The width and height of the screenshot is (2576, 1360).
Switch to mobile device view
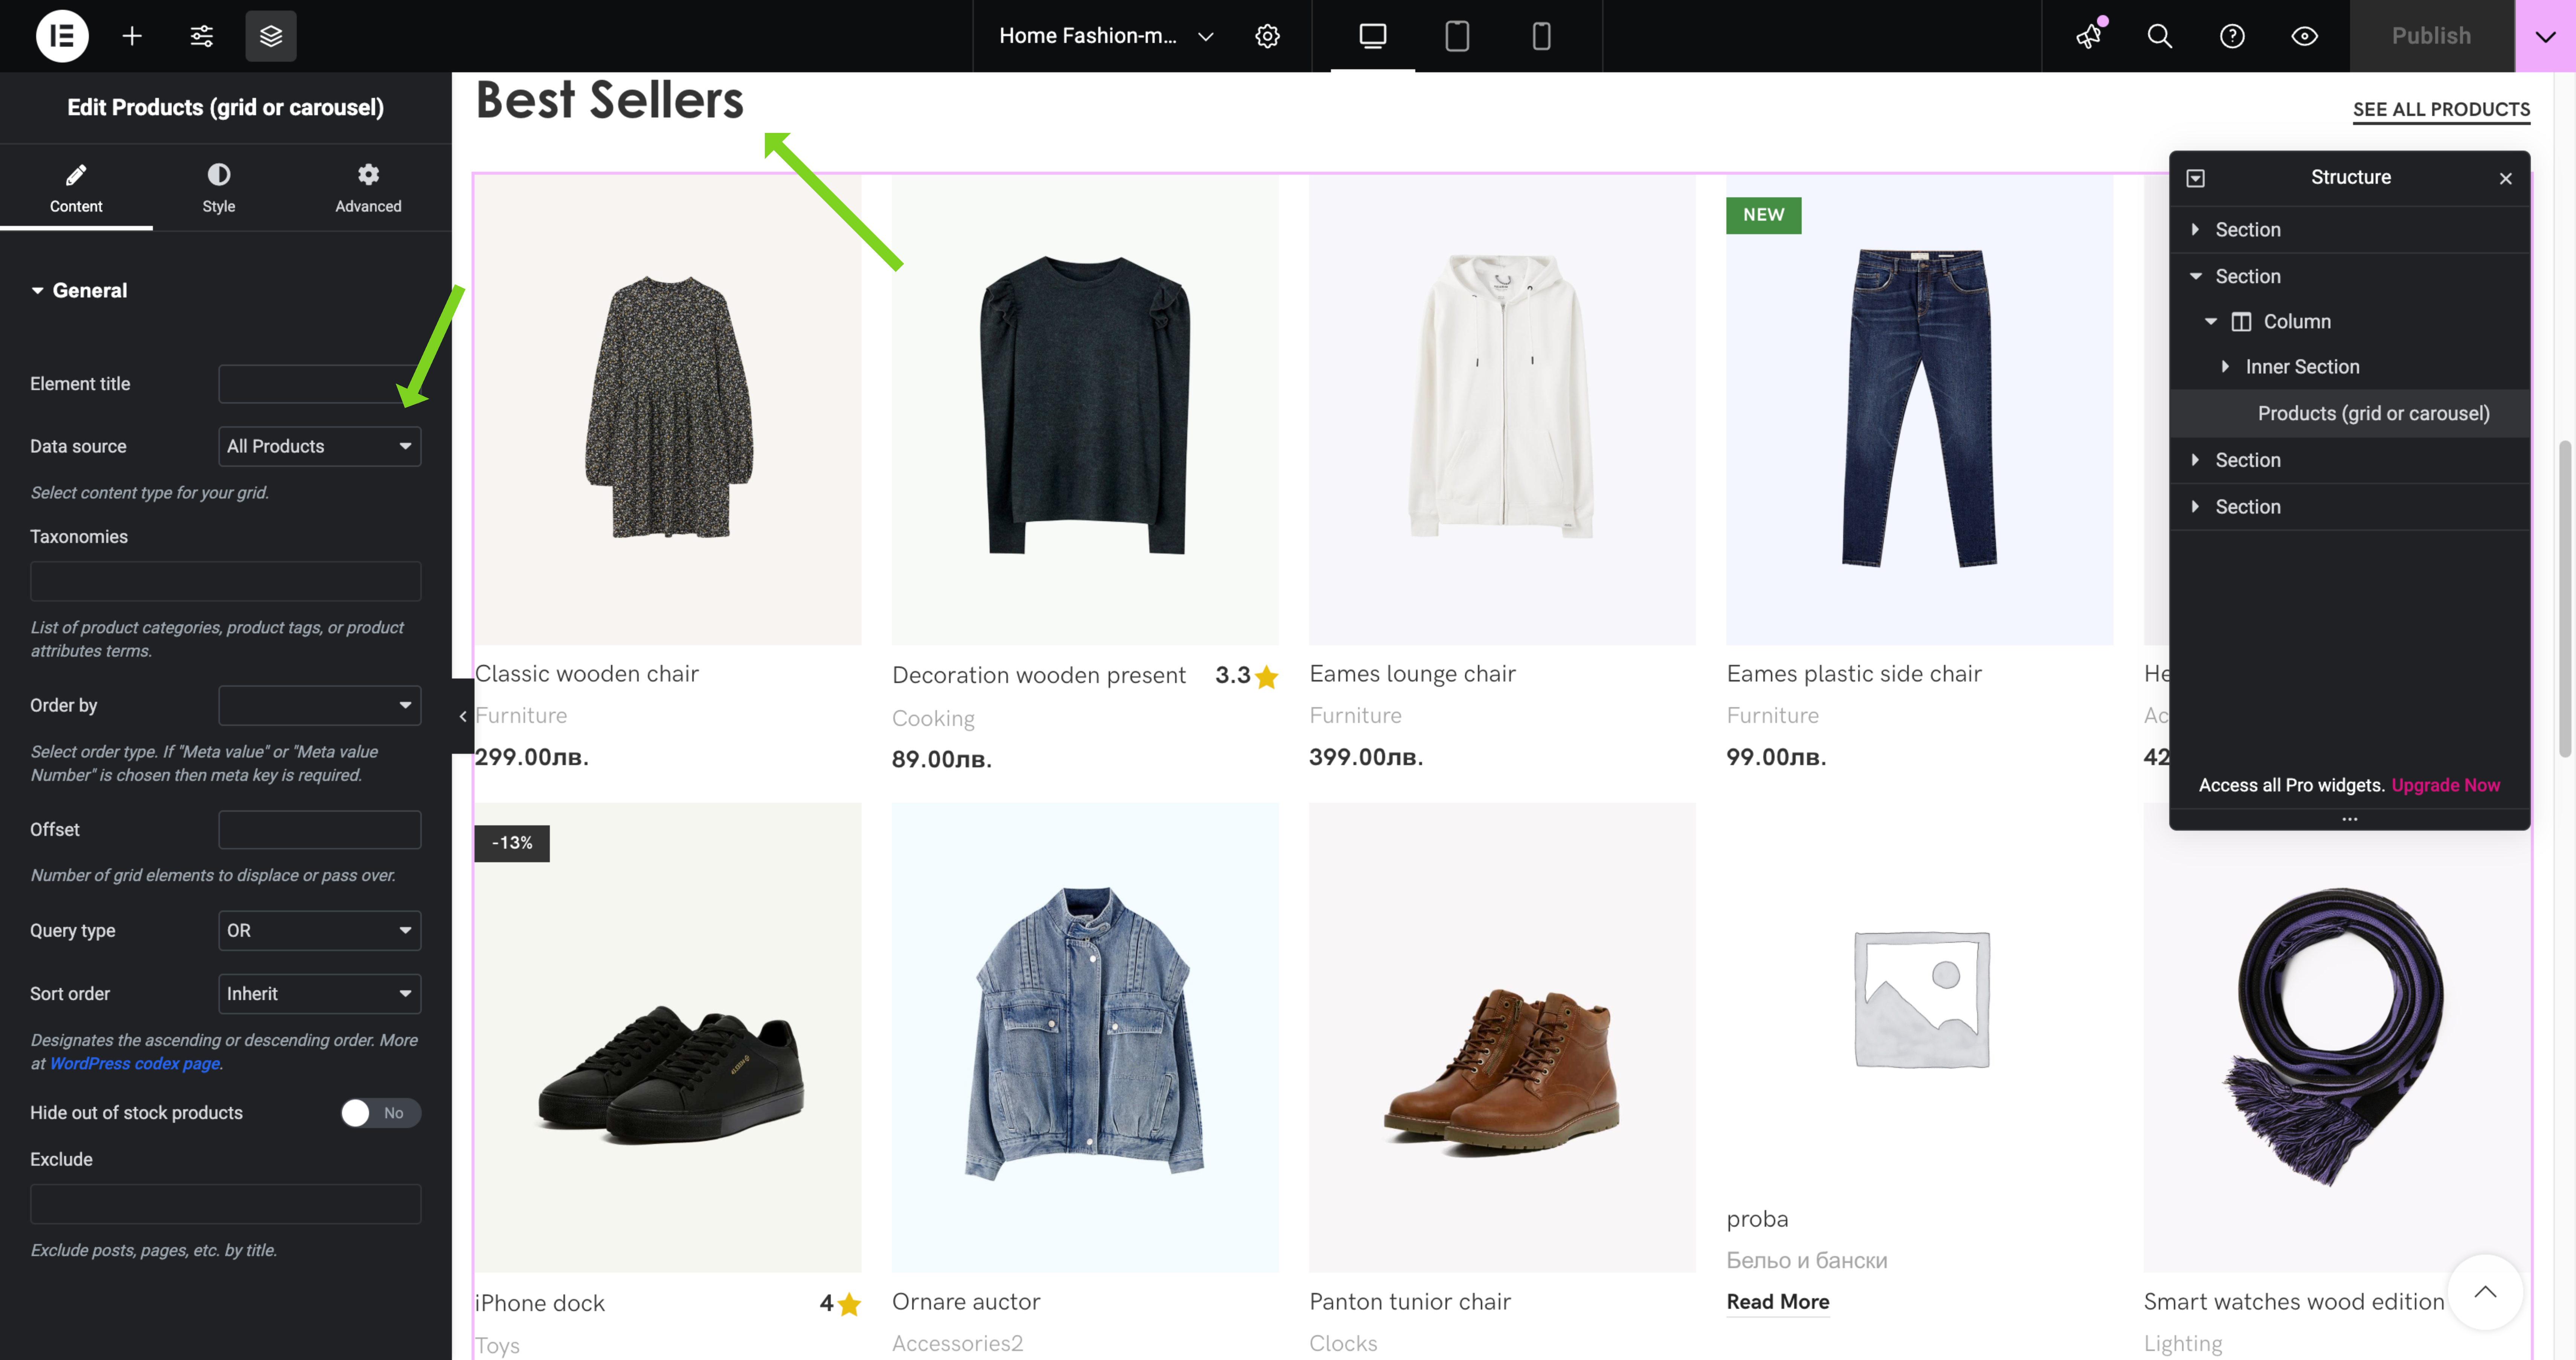click(x=1541, y=36)
